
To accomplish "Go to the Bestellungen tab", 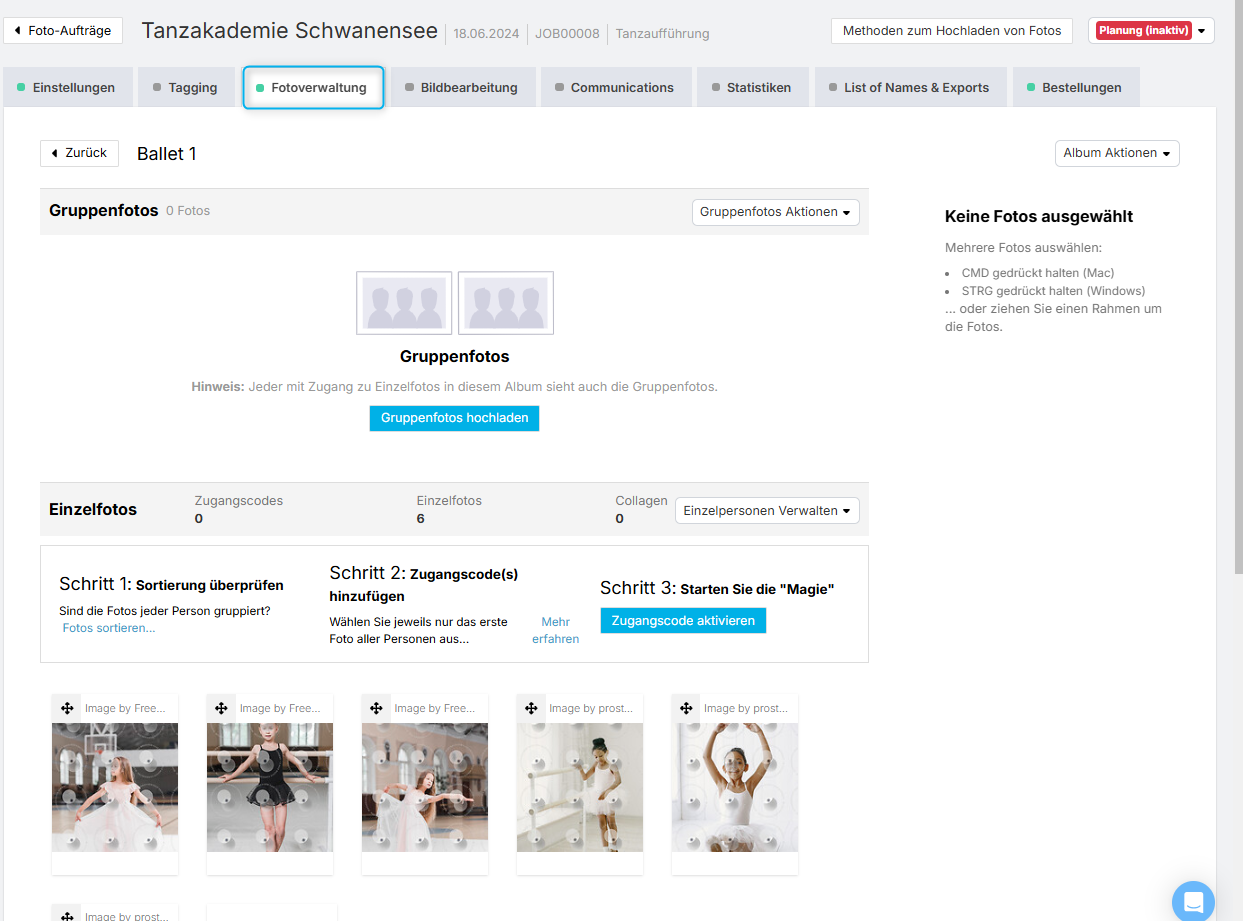I will 1076,87.
